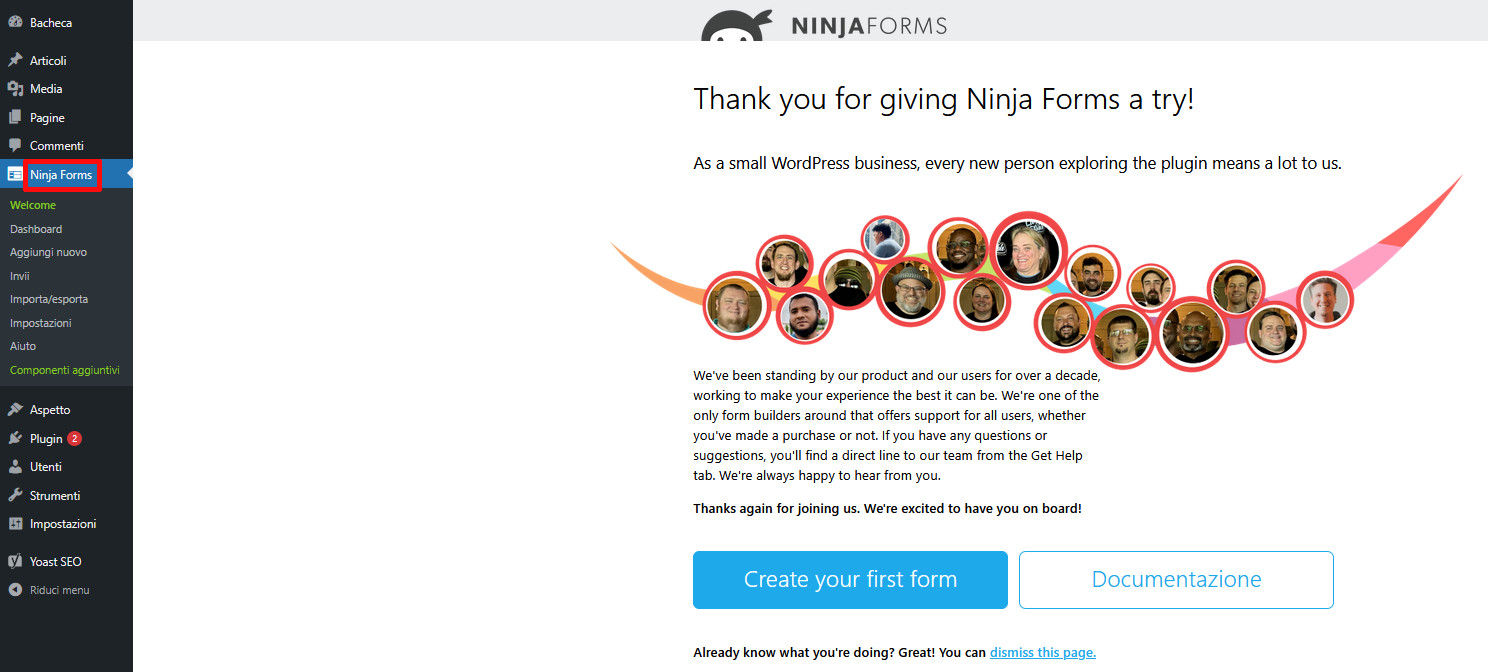
Task: Click the Bacheca dashboard gauge icon
Action: 15,22
